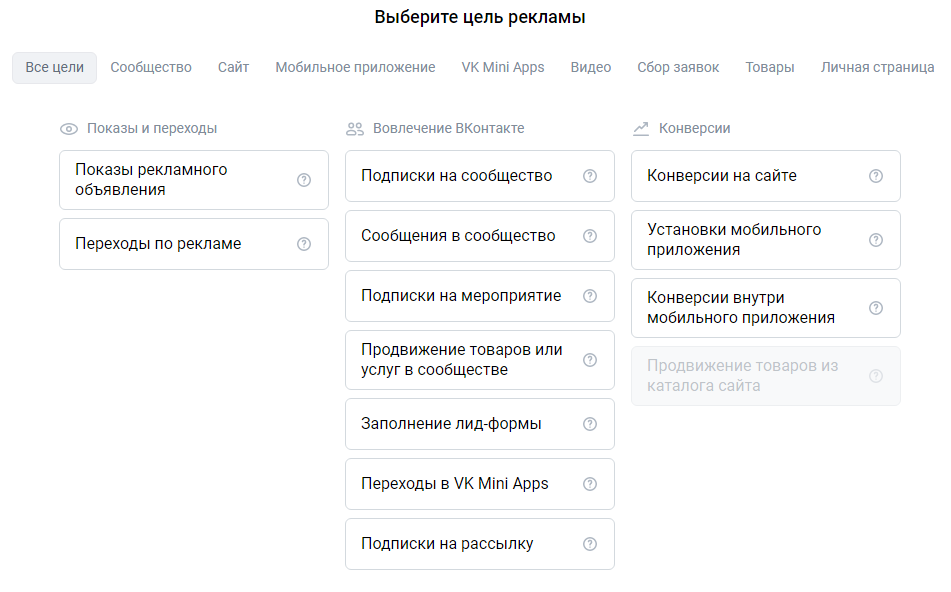Switch to the Видео tab

tap(591, 68)
